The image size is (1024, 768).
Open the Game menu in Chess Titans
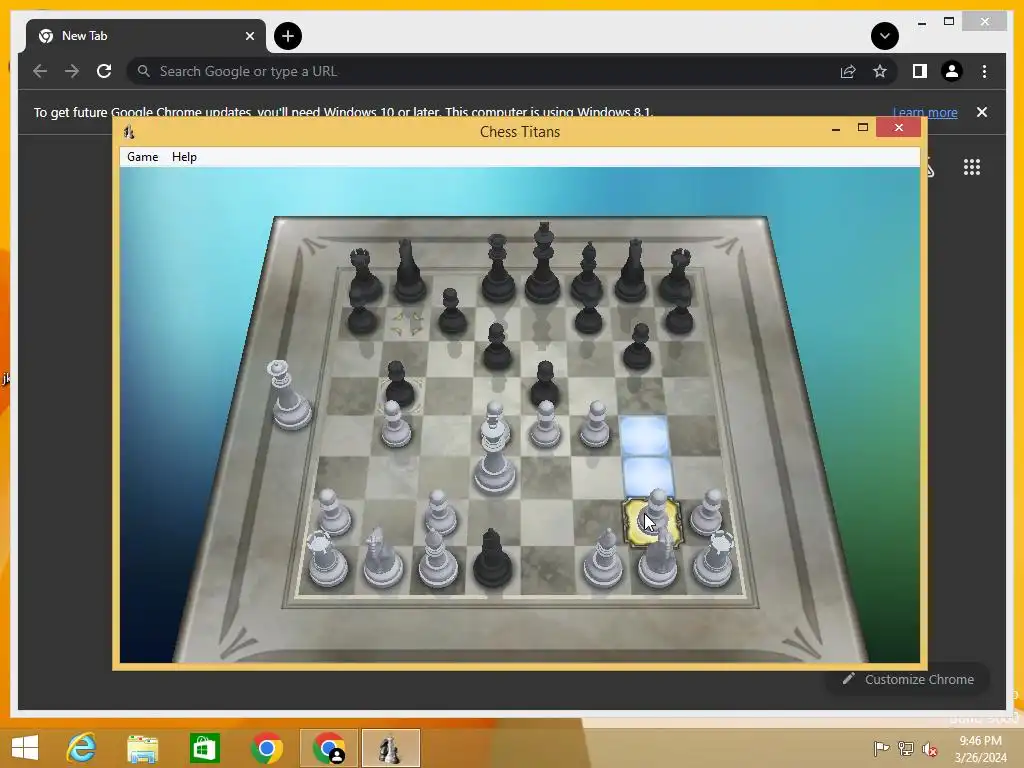click(x=142, y=157)
